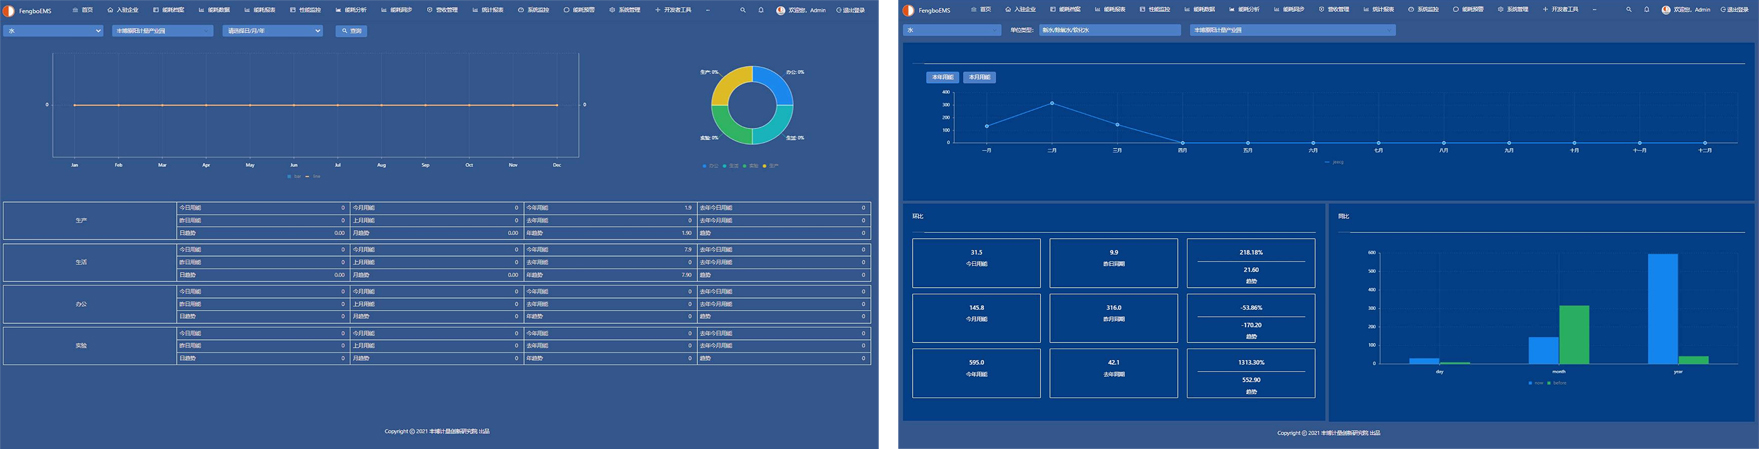The height and width of the screenshot is (449, 1759).
Task: Click the search magnifier in the right window's navbar
Action: click(x=1629, y=10)
